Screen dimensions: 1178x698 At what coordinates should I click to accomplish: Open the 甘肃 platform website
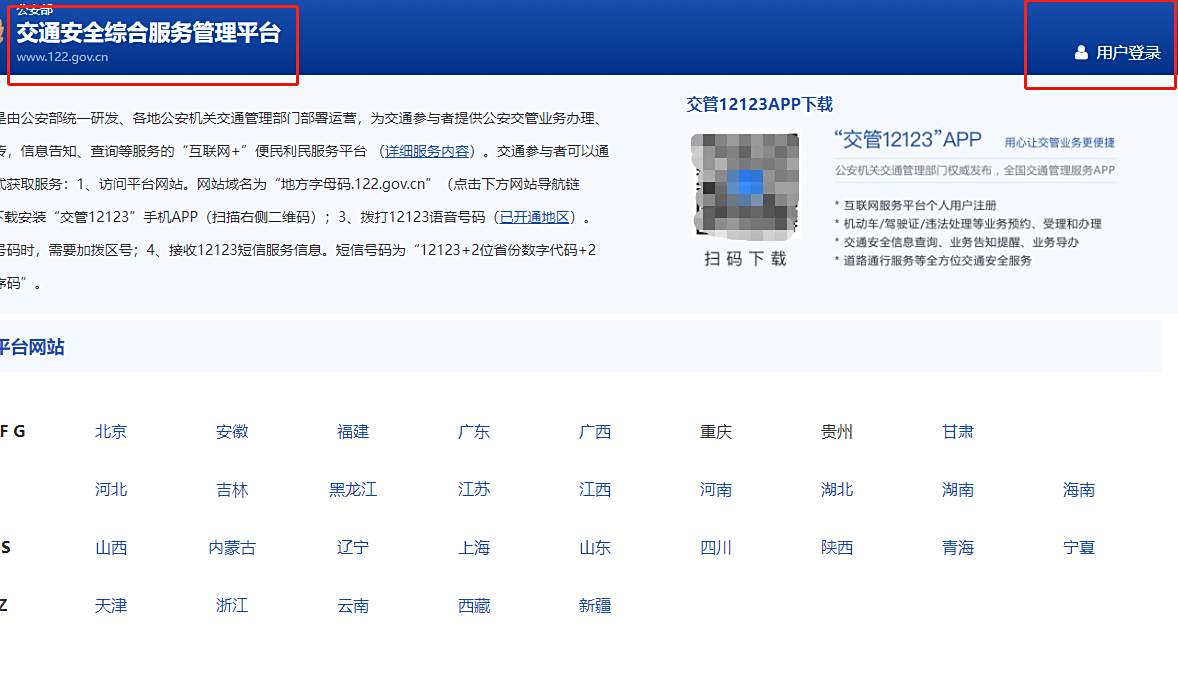click(957, 432)
